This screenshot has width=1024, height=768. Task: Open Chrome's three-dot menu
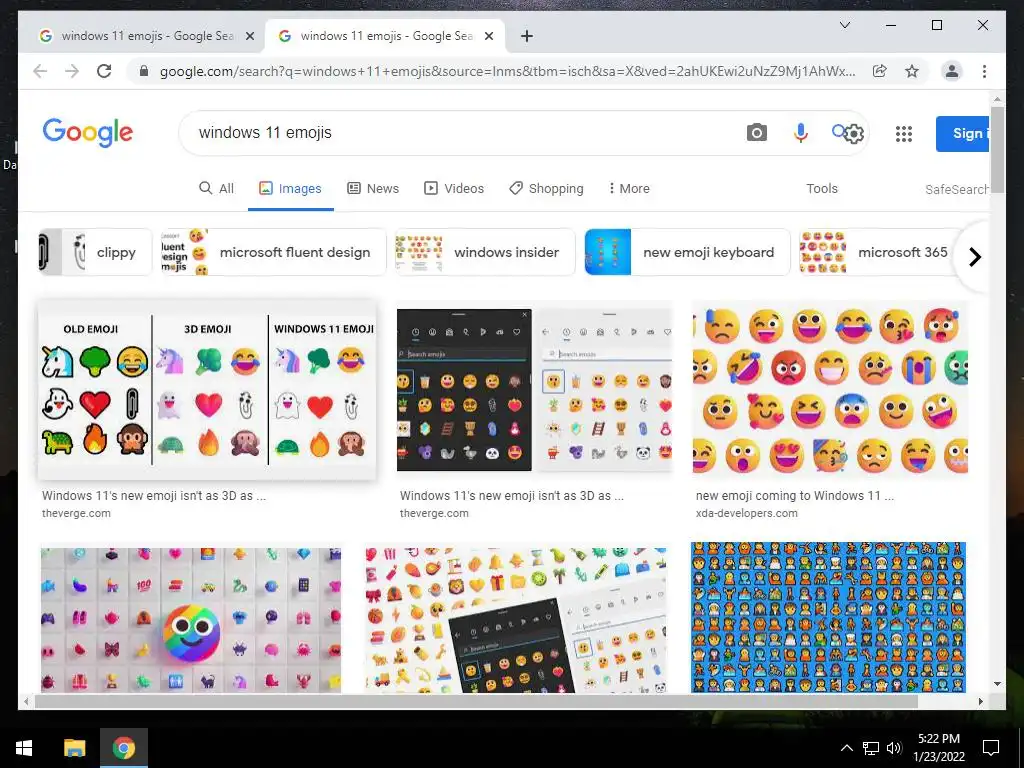(x=984, y=71)
